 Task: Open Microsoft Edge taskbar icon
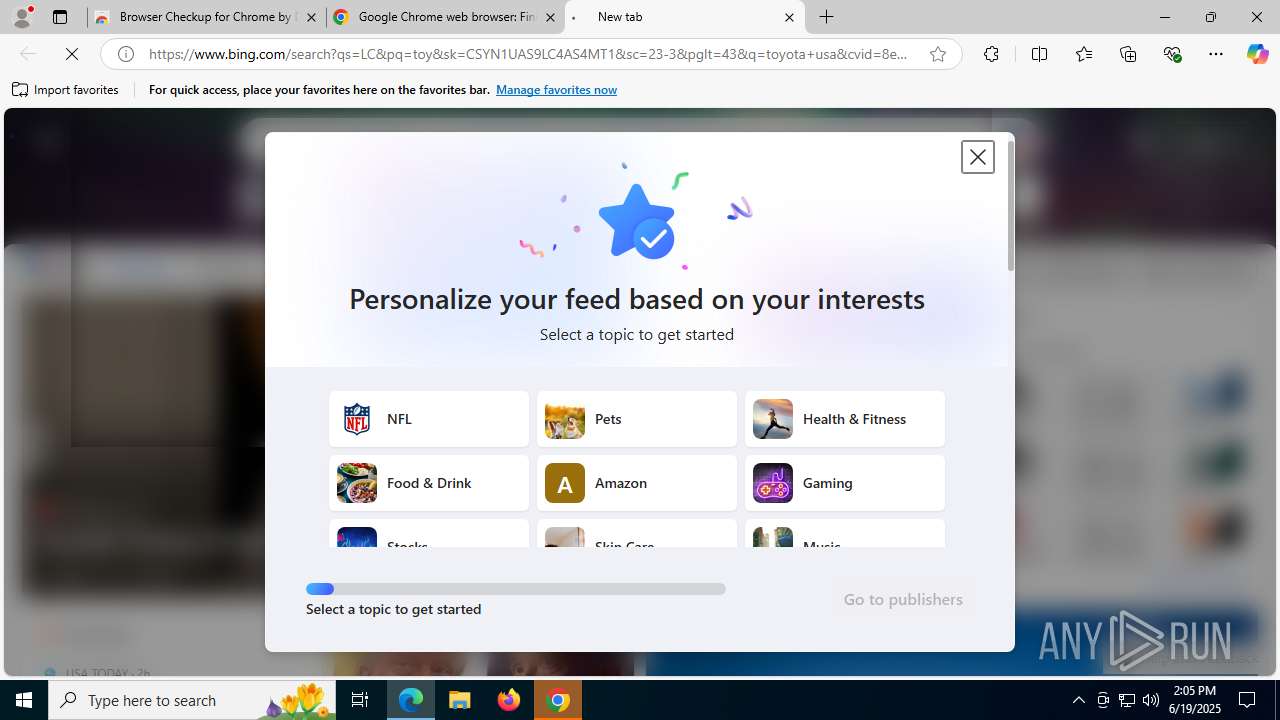tap(411, 700)
